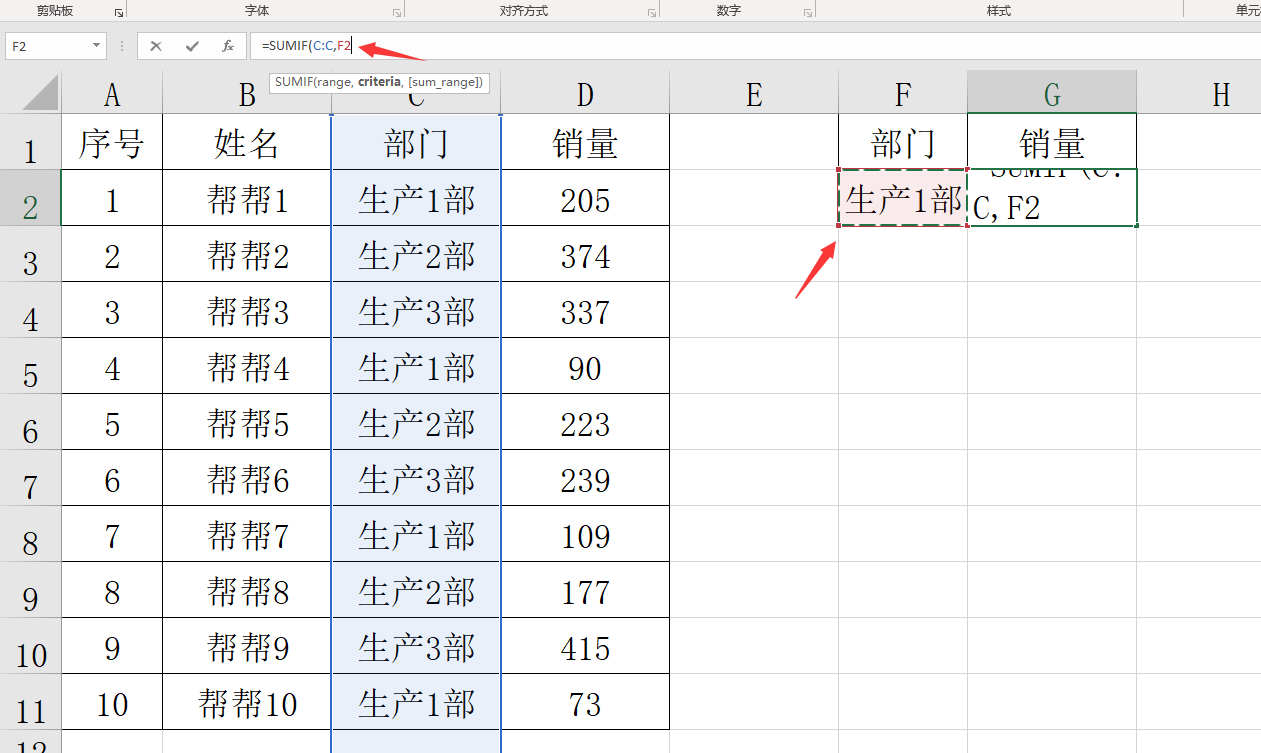Click the cell 帮帮5
This screenshot has height=753, width=1261.
[247, 422]
